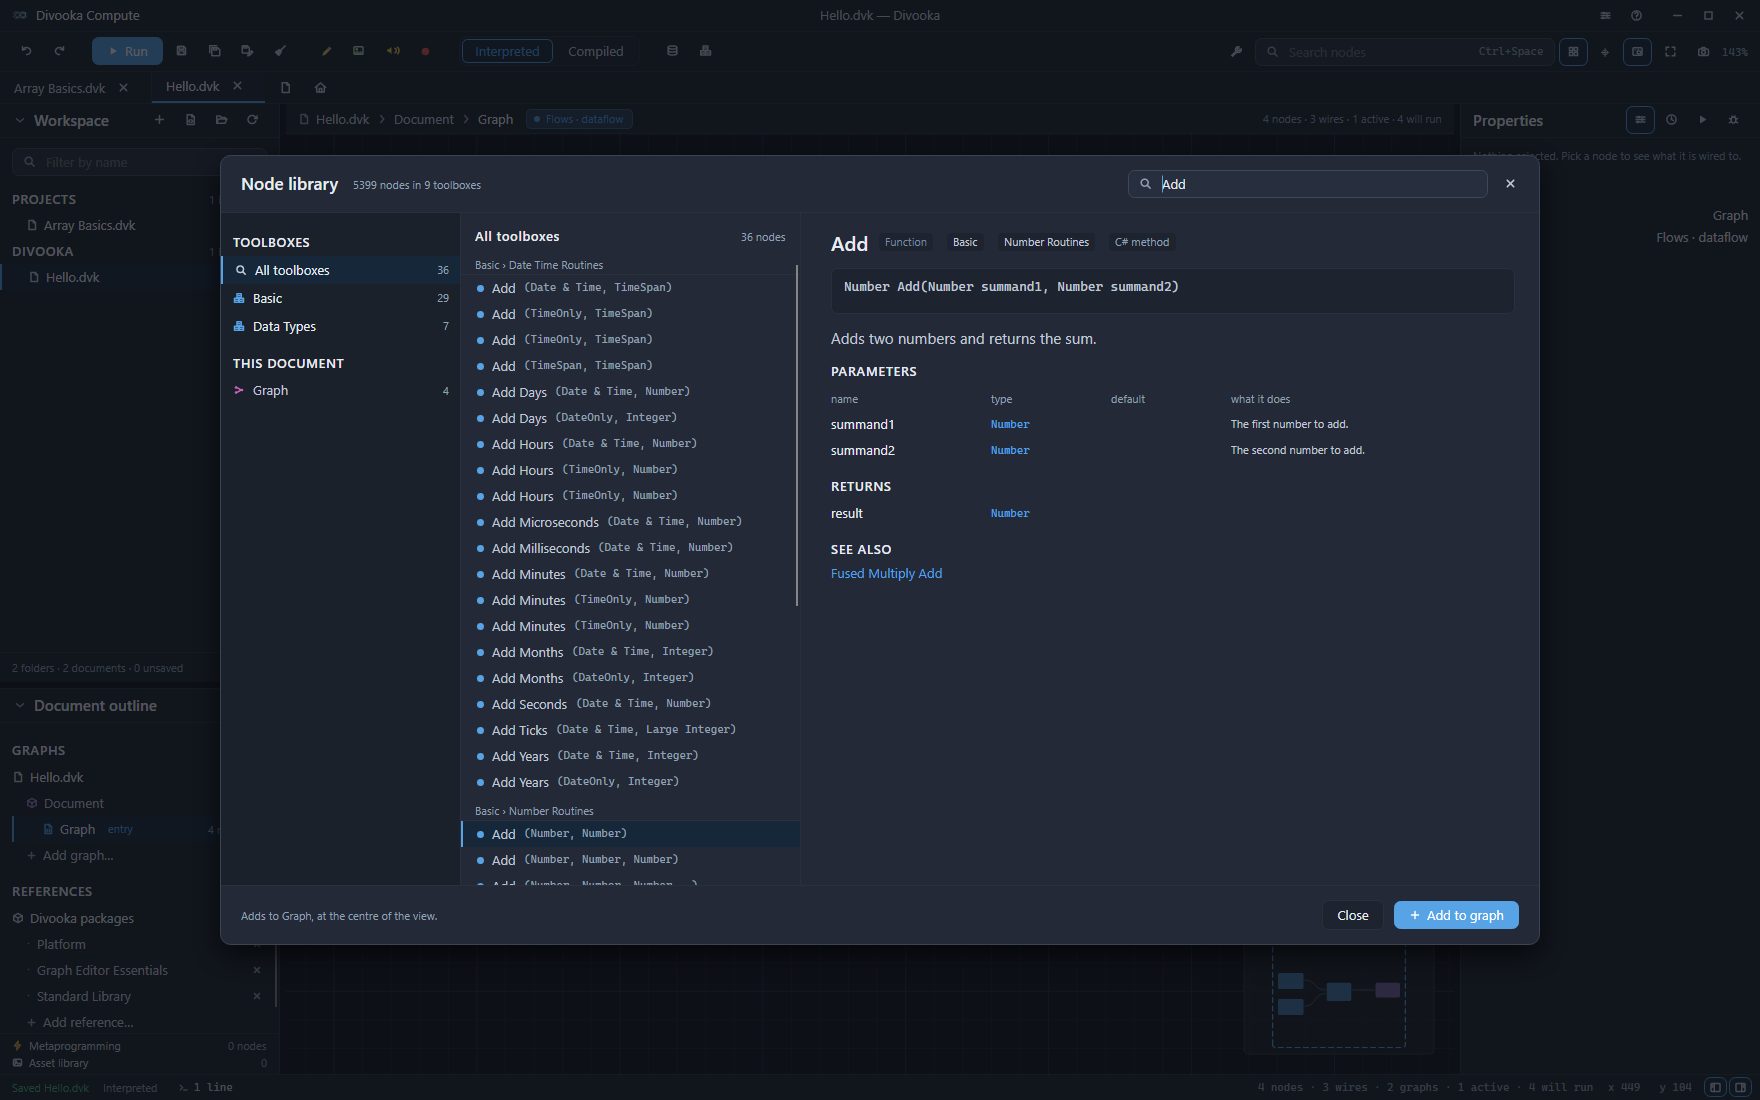
Task: Select Add Seconds (Date & Time, Number)
Action: tap(630, 704)
